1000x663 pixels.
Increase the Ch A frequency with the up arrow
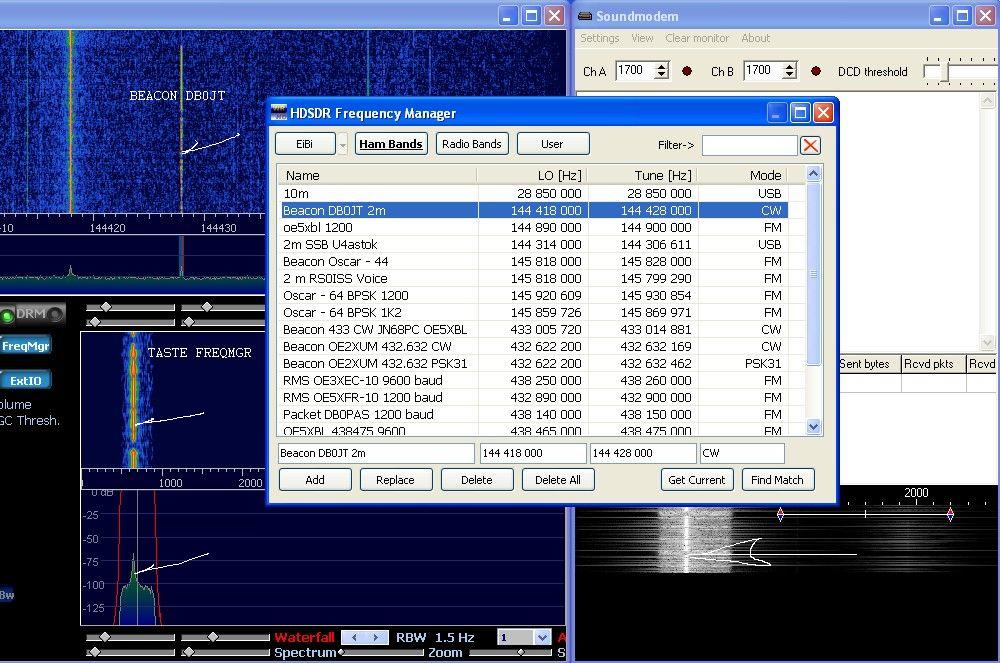[661, 66]
